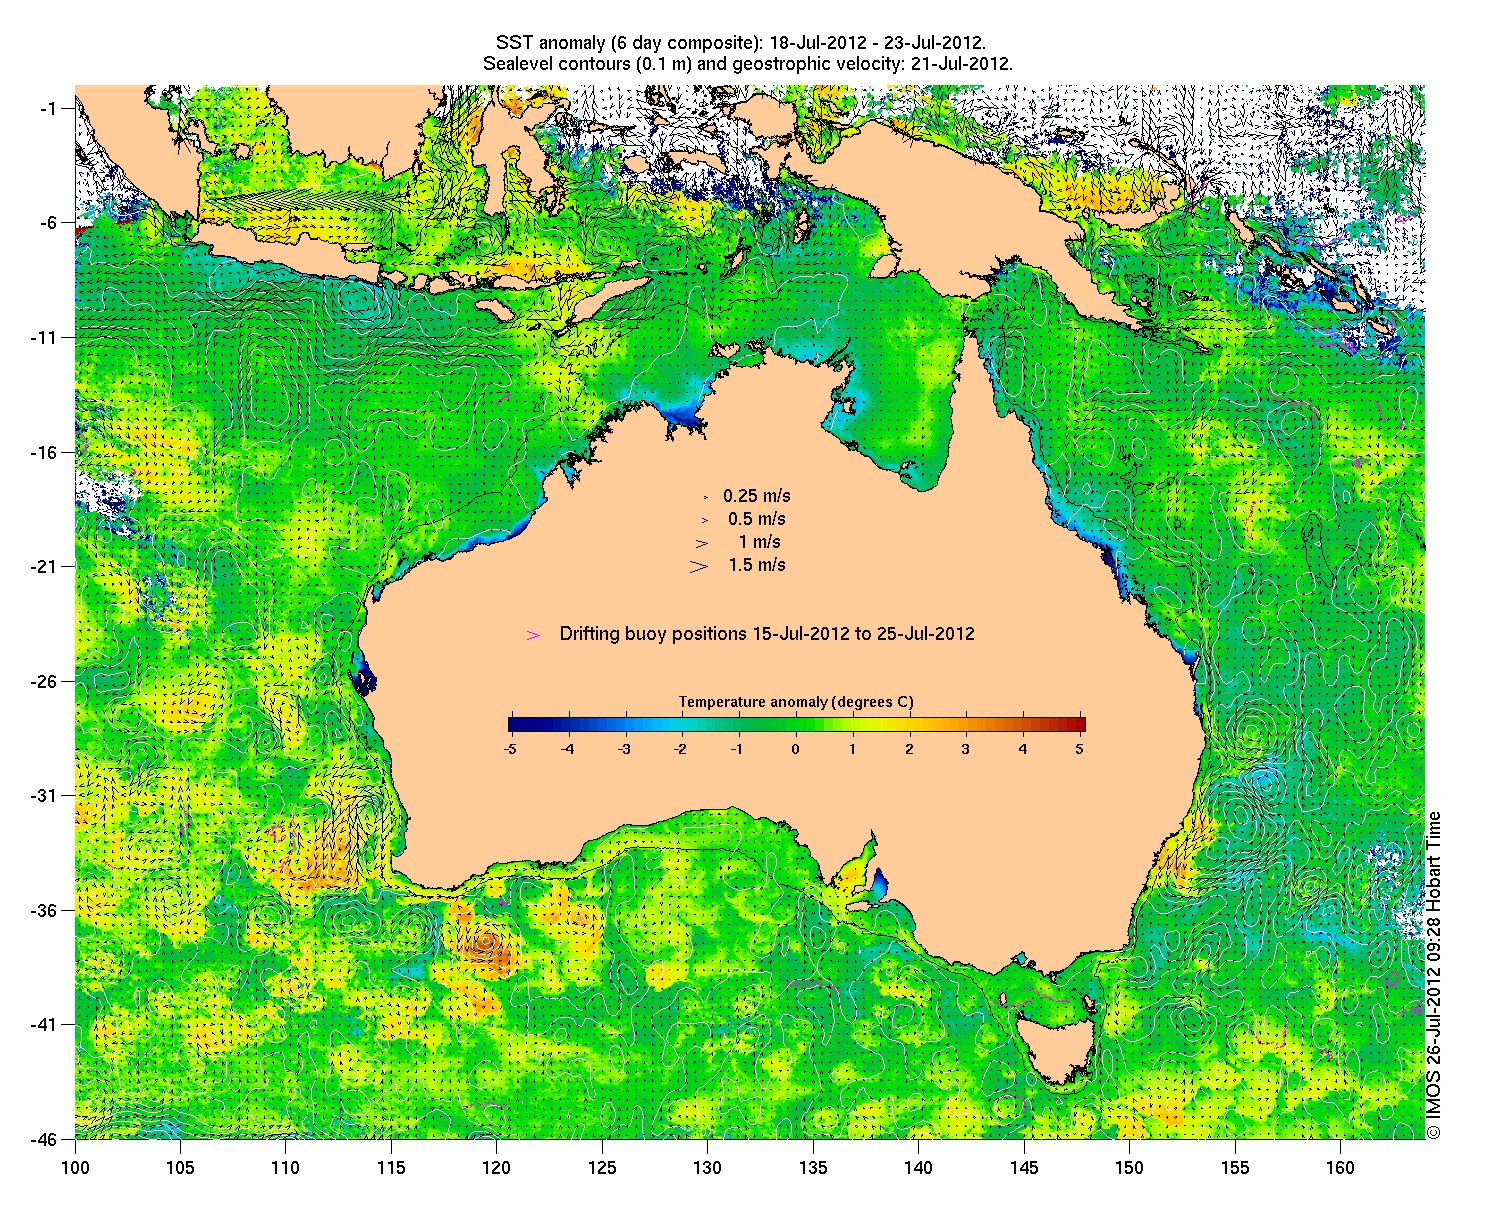Click the Drifting buoy positions legend text

[x=767, y=634]
